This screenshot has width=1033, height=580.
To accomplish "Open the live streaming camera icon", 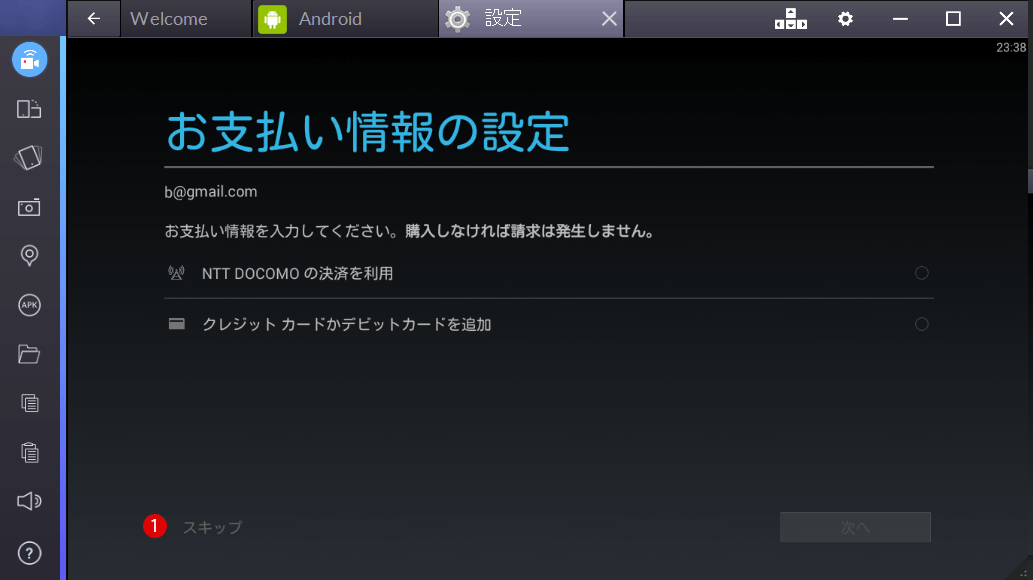I will click(30, 59).
